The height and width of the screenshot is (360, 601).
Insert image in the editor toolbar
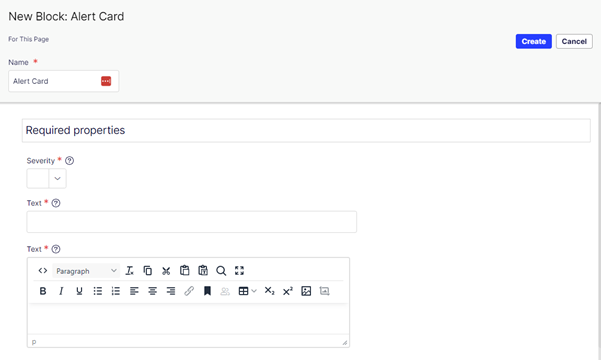coord(306,291)
